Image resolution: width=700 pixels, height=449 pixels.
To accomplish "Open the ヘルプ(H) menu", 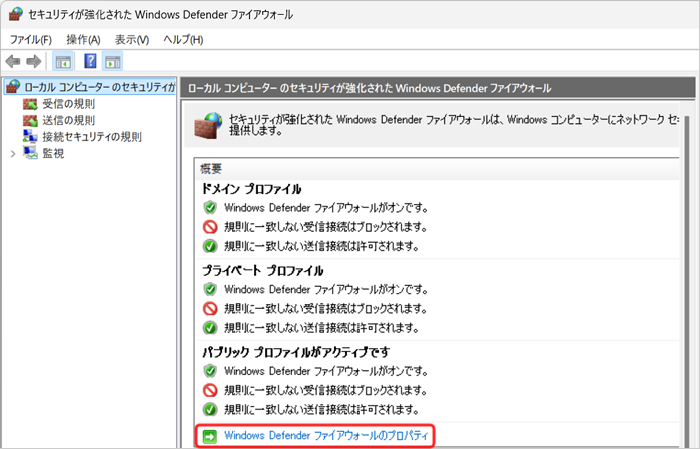I will click(183, 39).
